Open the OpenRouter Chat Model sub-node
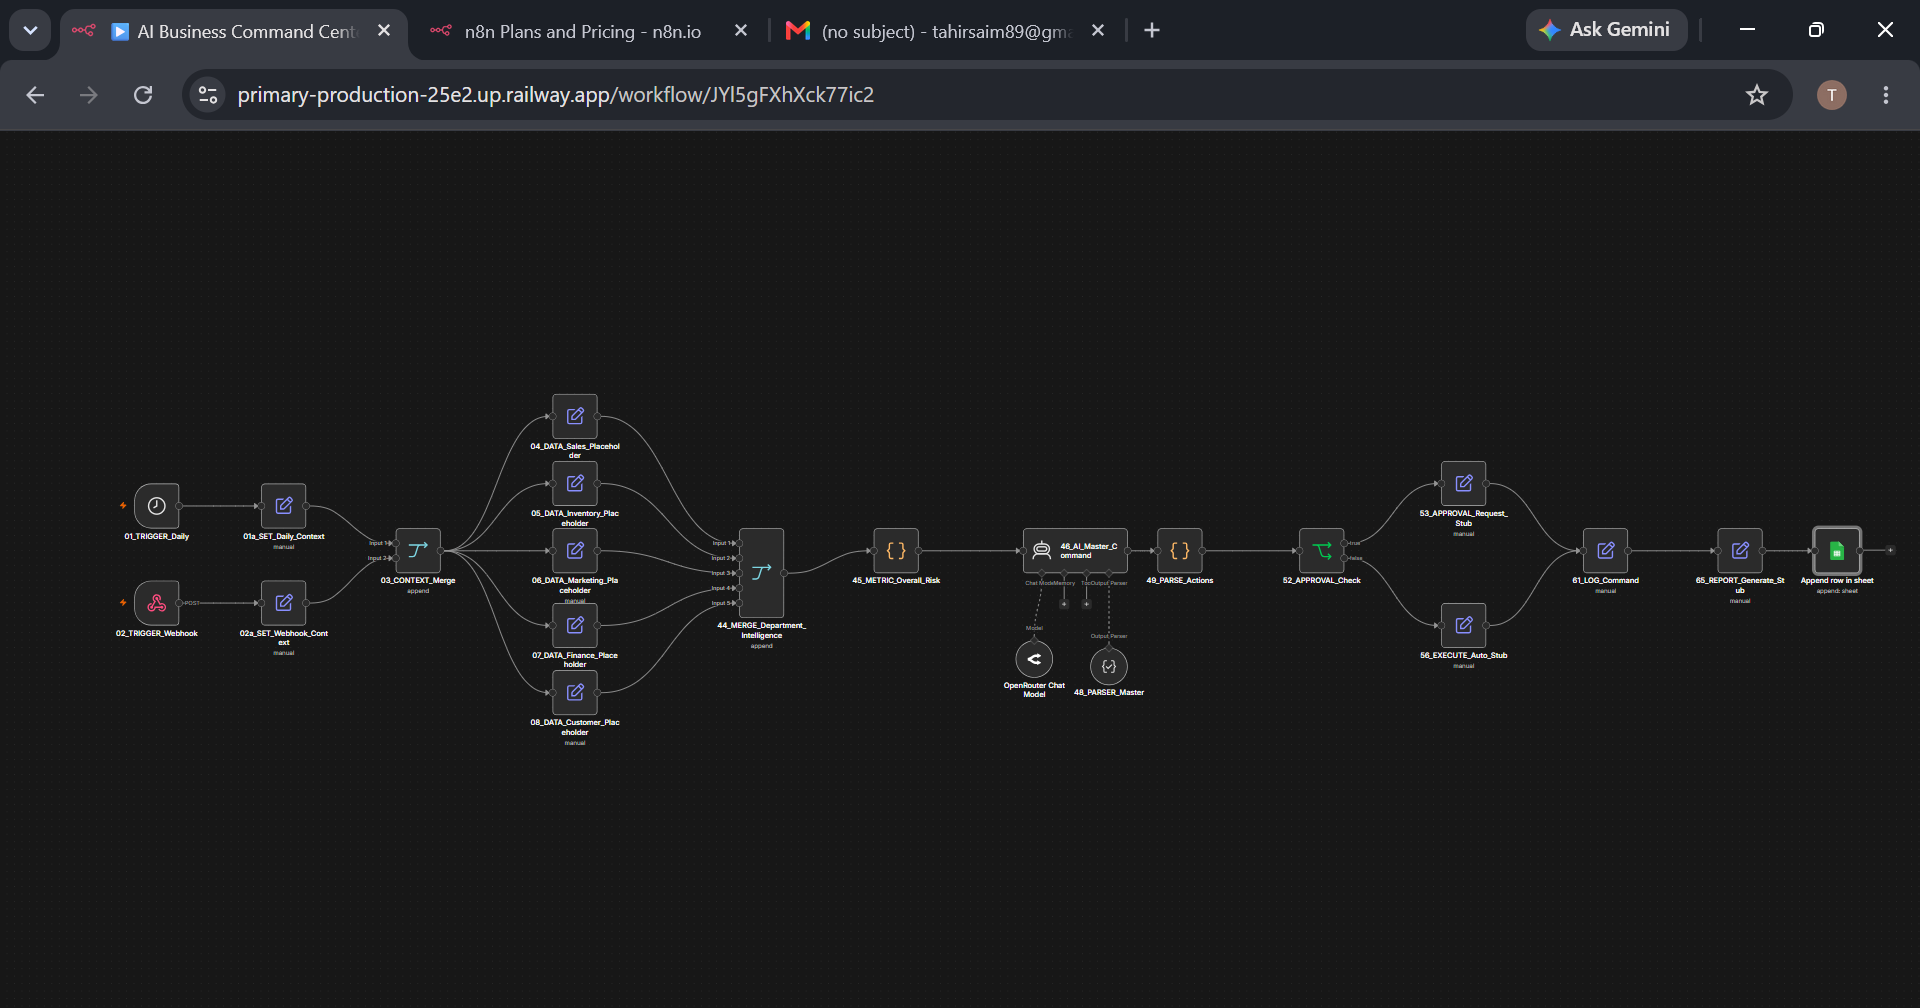1920x1008 pixels. click(x=1034, y=659)
